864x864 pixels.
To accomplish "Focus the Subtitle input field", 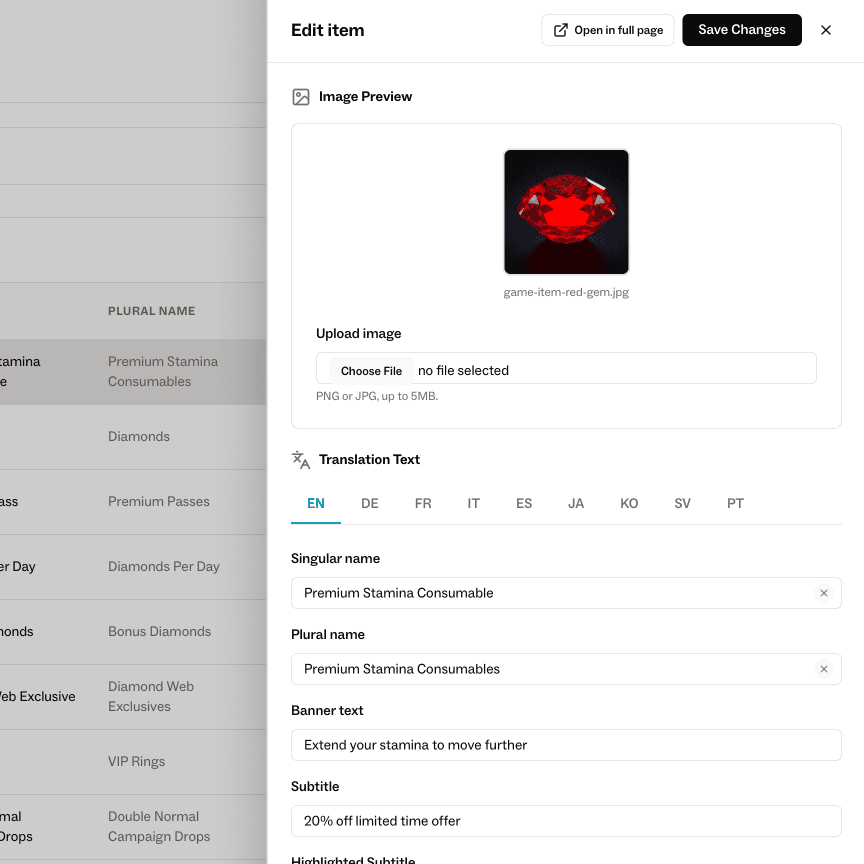I will pos(566,821).
